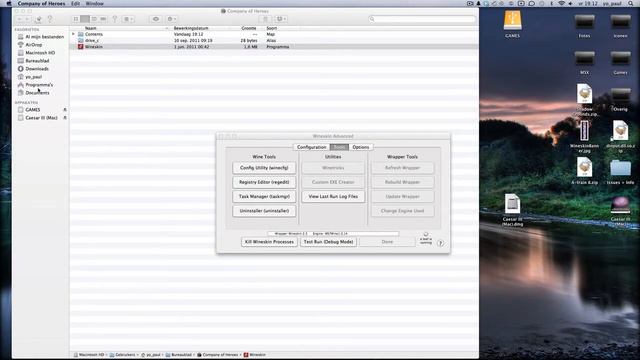
Task: Select the drive_c alias row
Action: coord(274,40)
